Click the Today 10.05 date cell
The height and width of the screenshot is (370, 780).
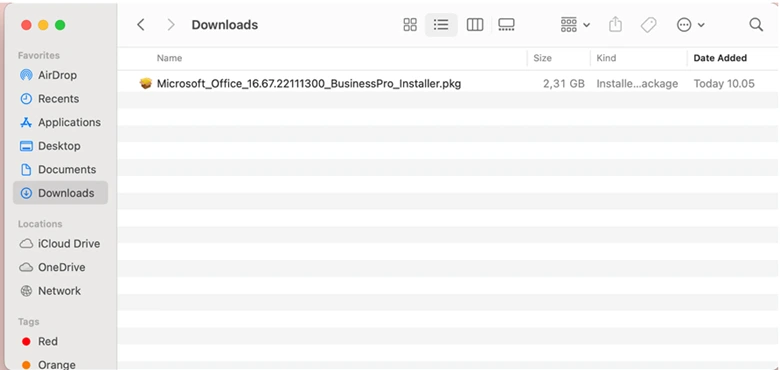pos(724,84)
